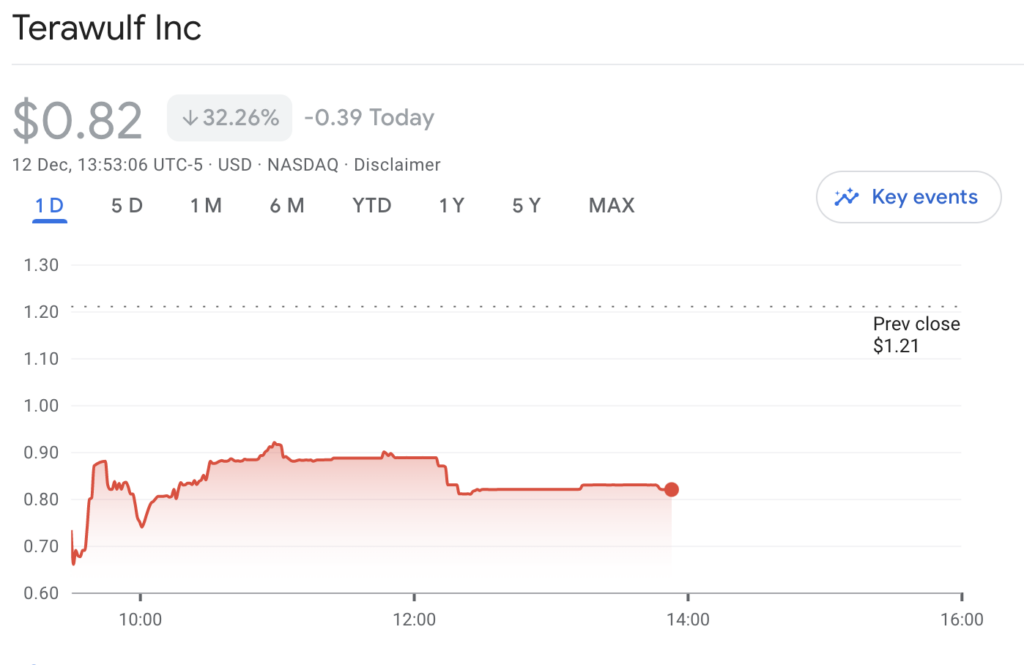Open the Key events button
Viewport: 1024px width, 665px height.
pyautogui.click(x=908, y=197)
